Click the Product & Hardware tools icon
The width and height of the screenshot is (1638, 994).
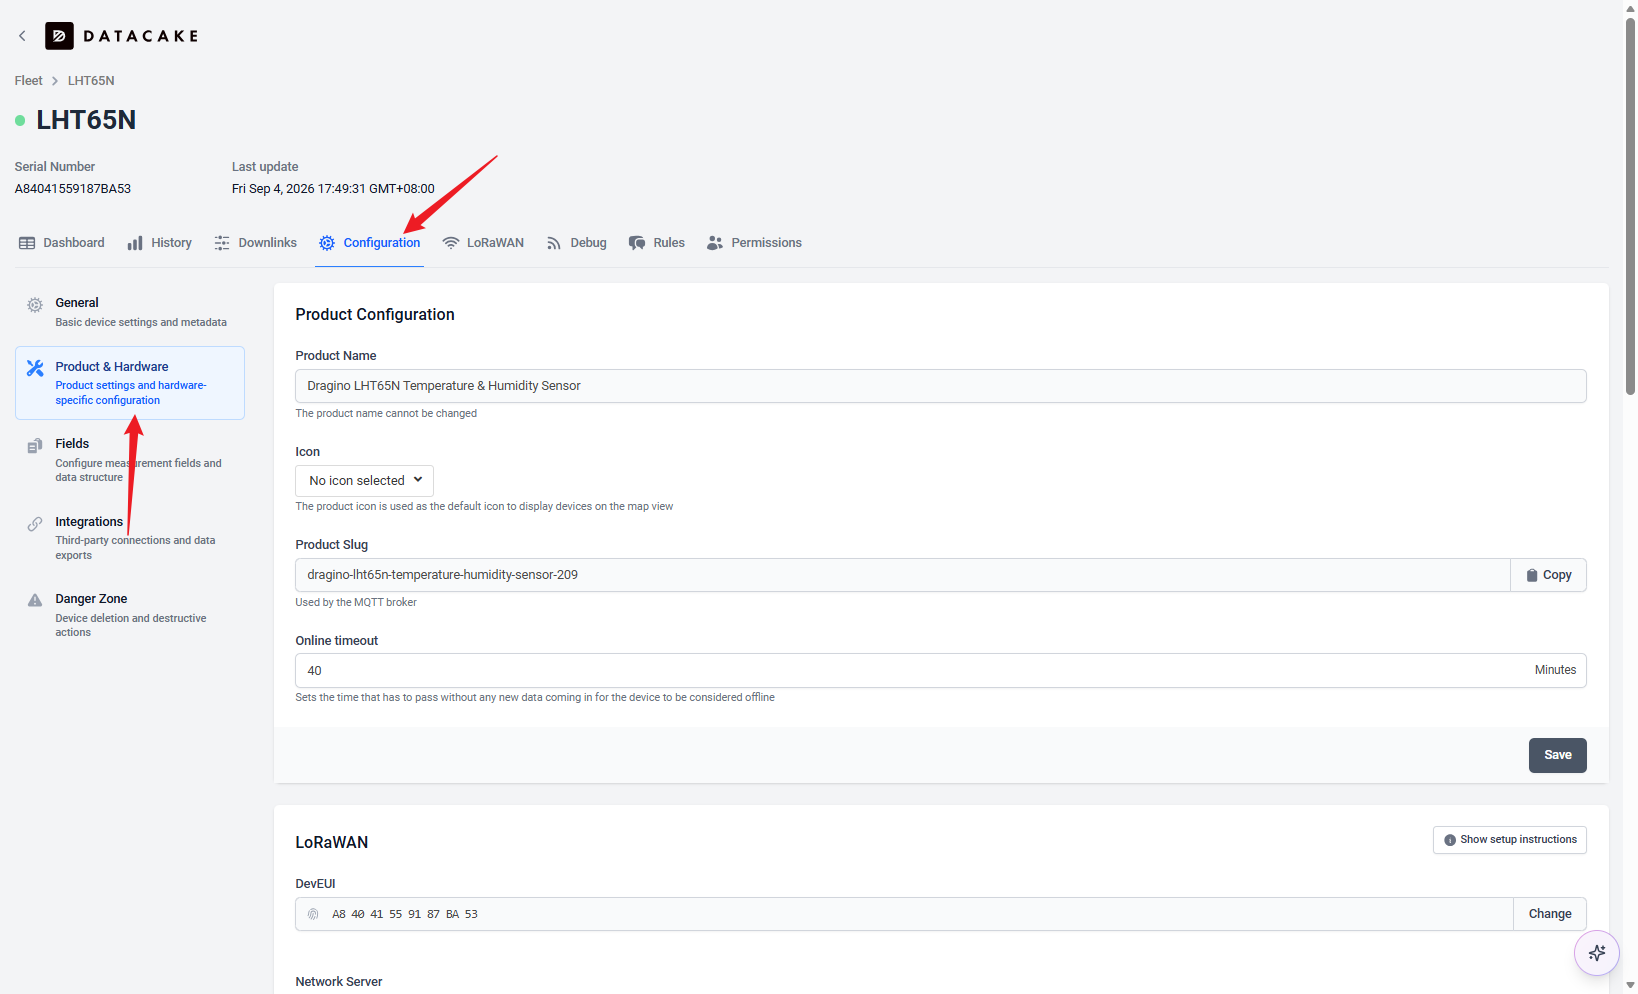(35, 368)
